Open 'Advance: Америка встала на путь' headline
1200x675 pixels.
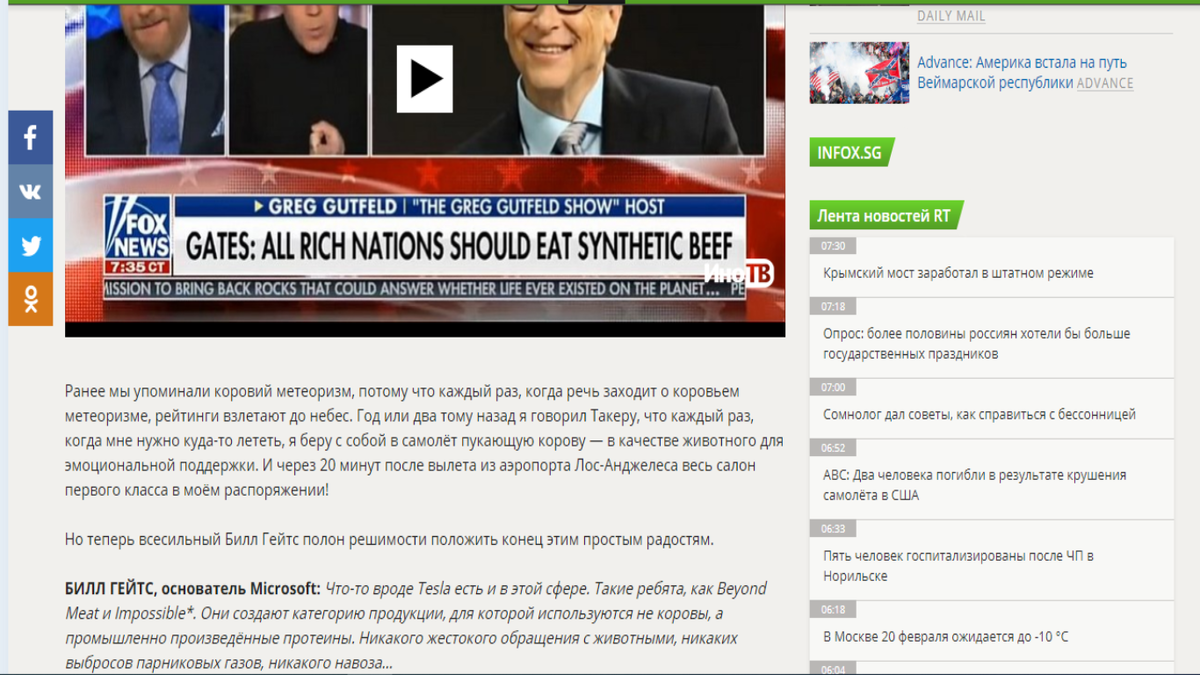click(1022, 72)
